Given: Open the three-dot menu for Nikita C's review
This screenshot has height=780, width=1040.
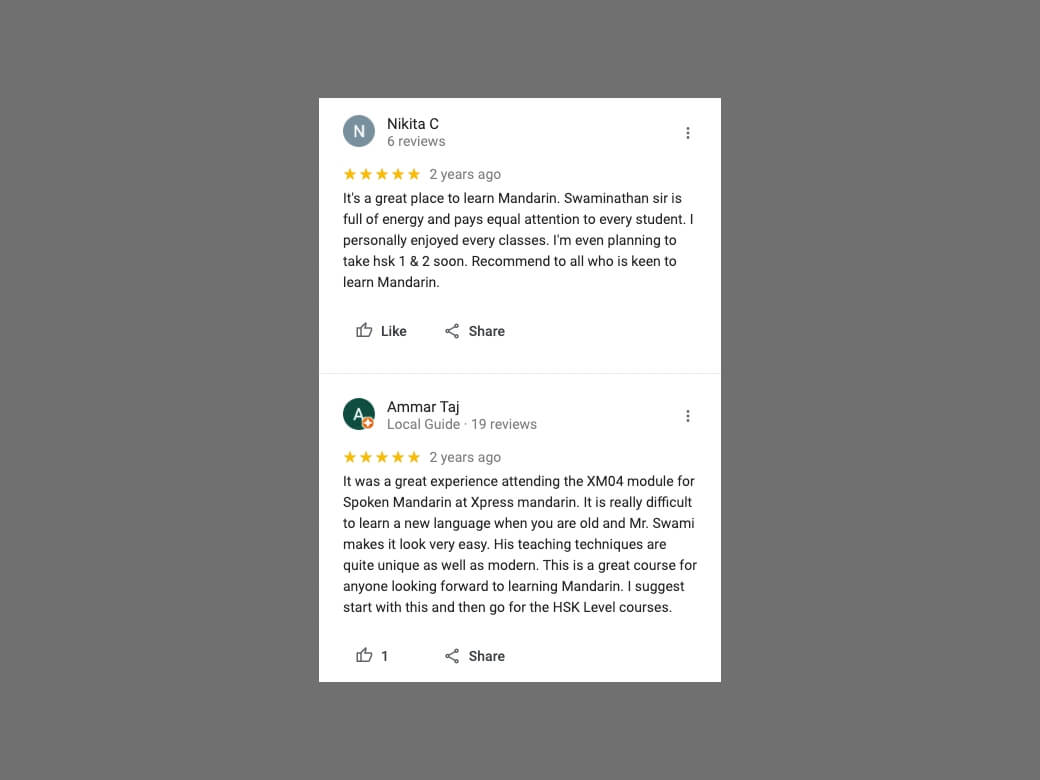Looking at the screenshot, I should 688,133.
